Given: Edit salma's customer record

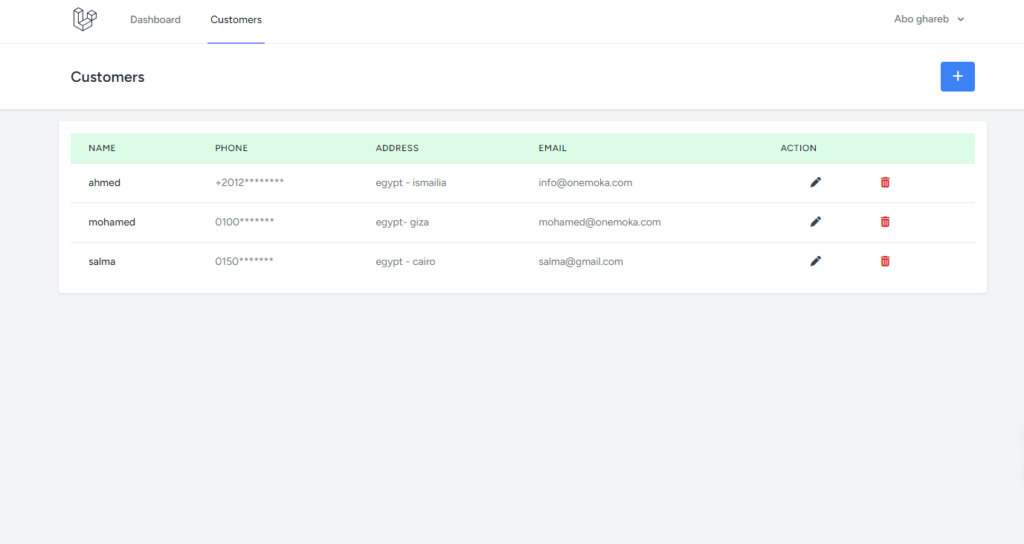Looking at the screenshot, I should click(816, 261).
